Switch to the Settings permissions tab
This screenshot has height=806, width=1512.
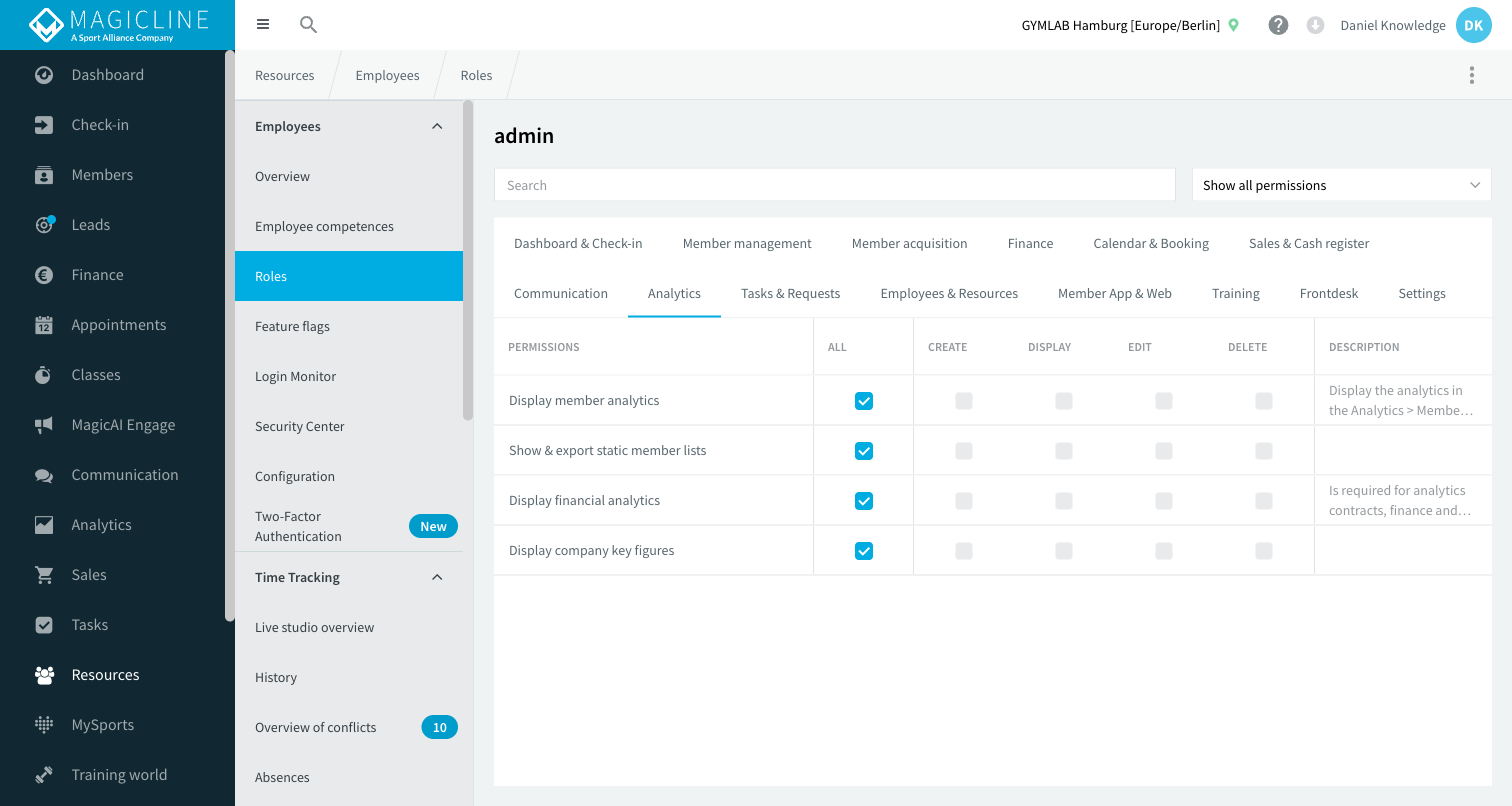click(x=1422, y=293)
